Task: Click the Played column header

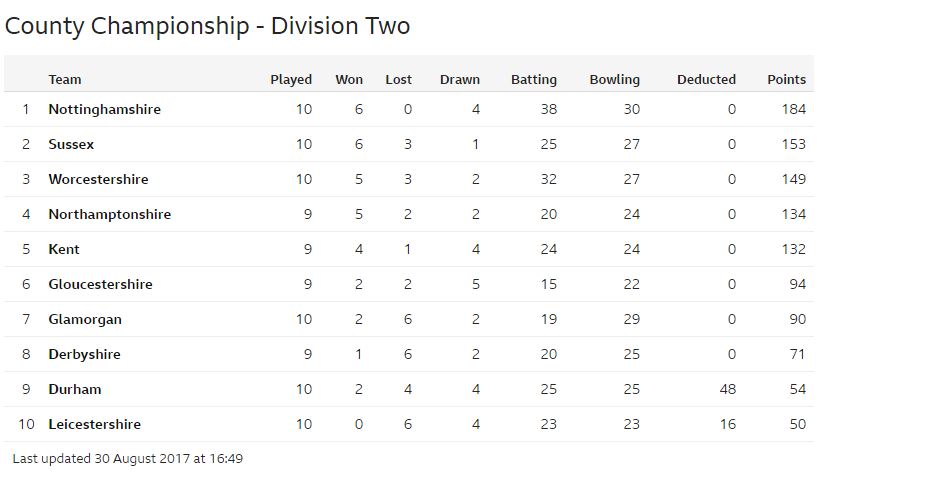Action: click(291, 80)
